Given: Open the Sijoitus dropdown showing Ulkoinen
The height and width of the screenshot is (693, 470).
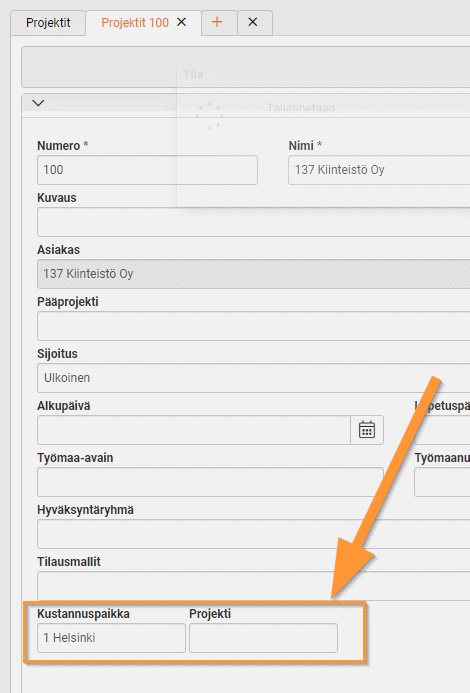Looking at the screenshot, I should click(x=253, y=378).
